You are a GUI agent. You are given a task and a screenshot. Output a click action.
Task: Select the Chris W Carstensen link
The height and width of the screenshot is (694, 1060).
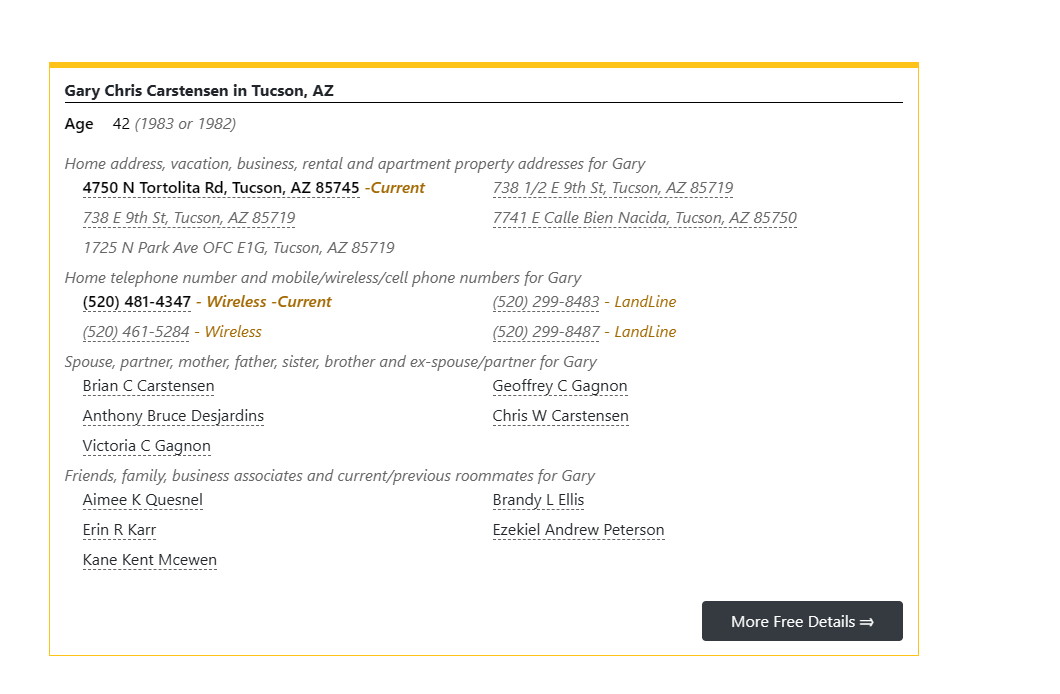point(560,416)
